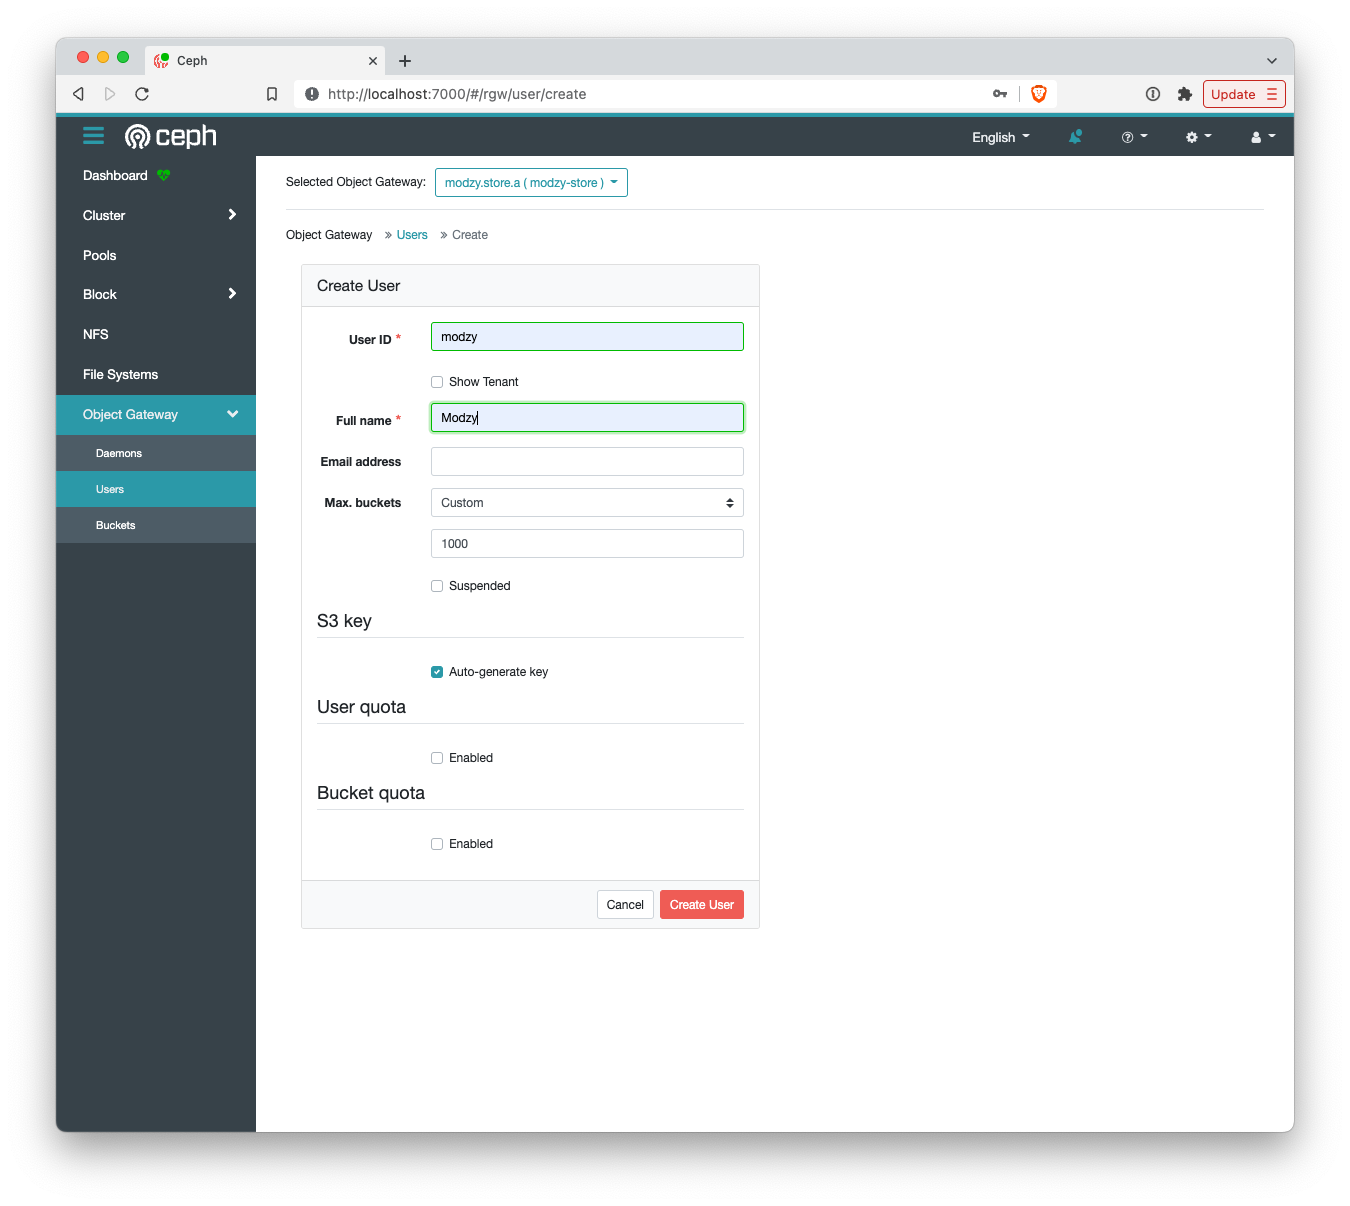Enable Bucket quota checkbox
The height and width of the screenshot is (1206, 1350).
tap(437, 844)
